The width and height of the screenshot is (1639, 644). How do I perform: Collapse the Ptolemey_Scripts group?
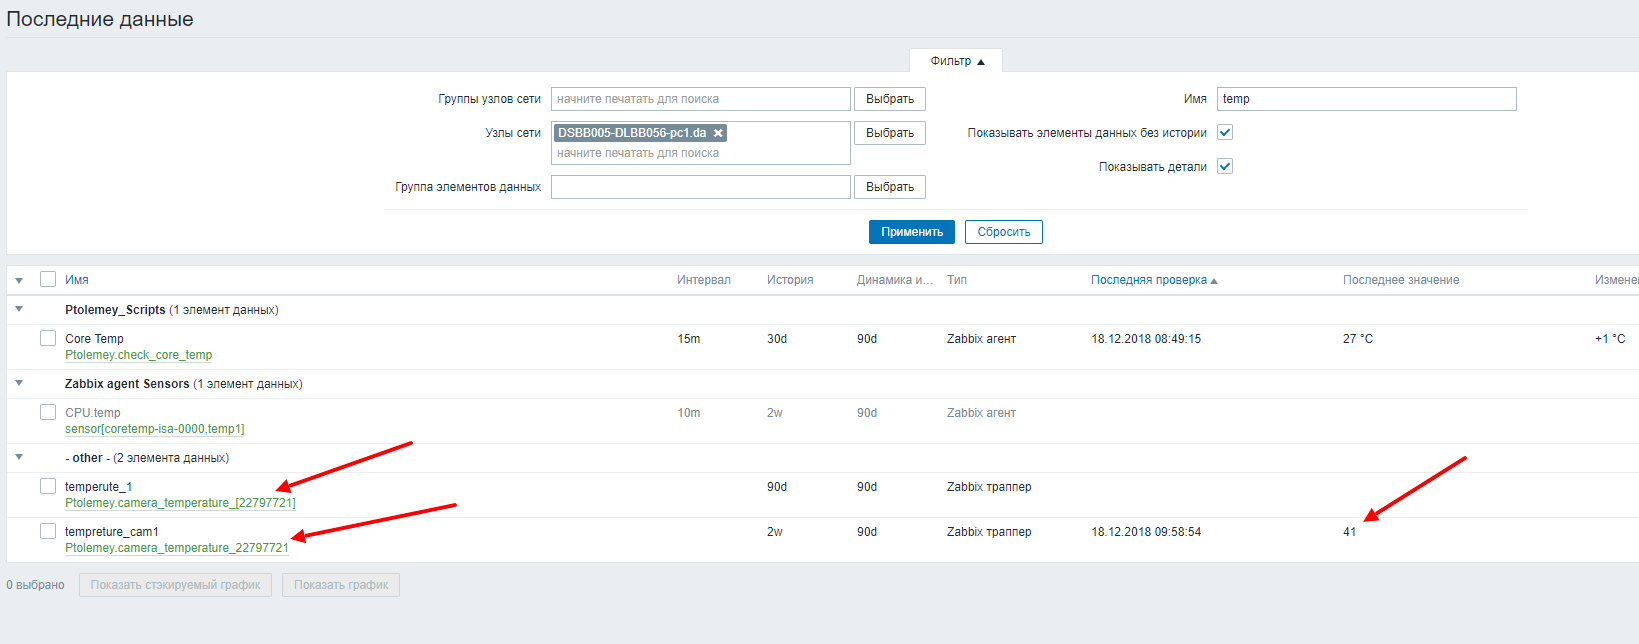[19, 310]
